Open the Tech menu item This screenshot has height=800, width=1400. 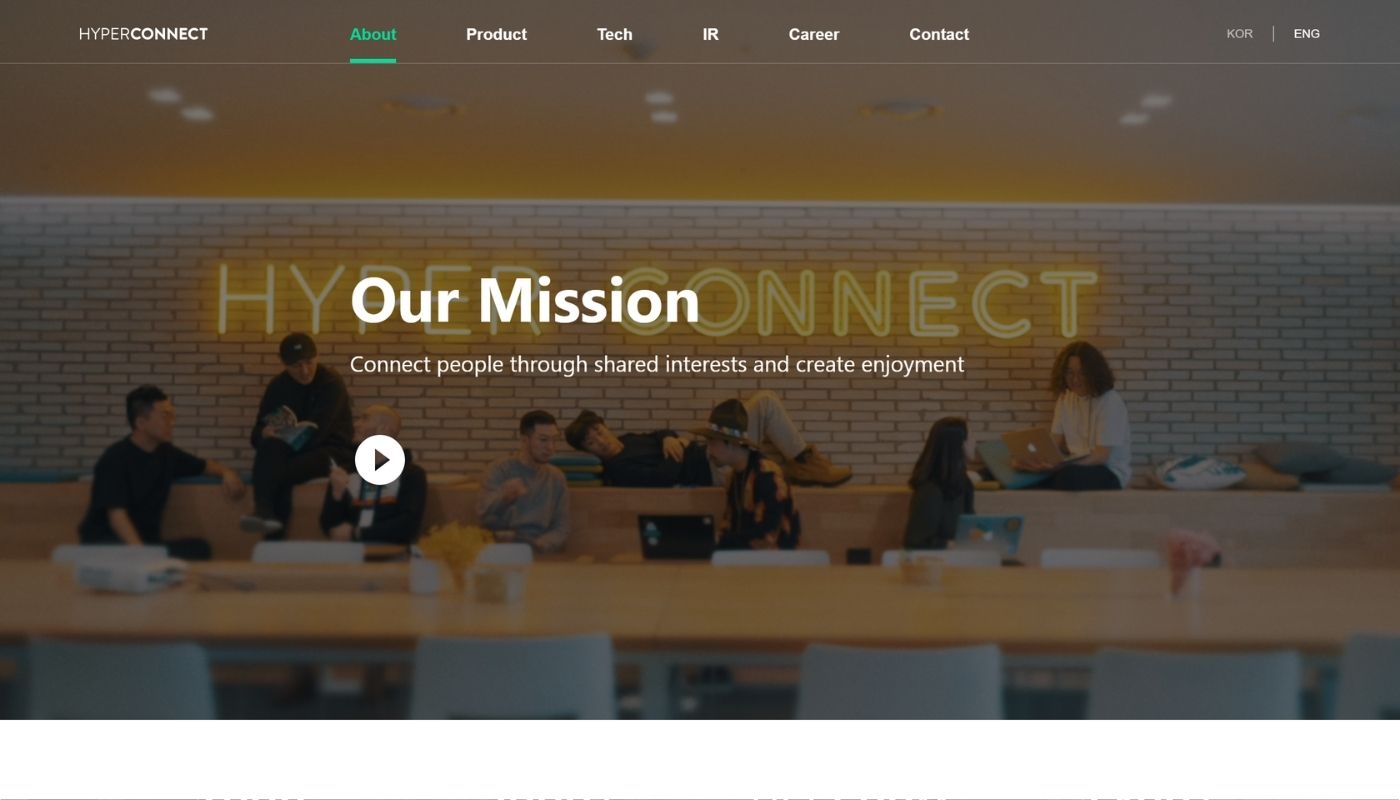coord(615,34)
